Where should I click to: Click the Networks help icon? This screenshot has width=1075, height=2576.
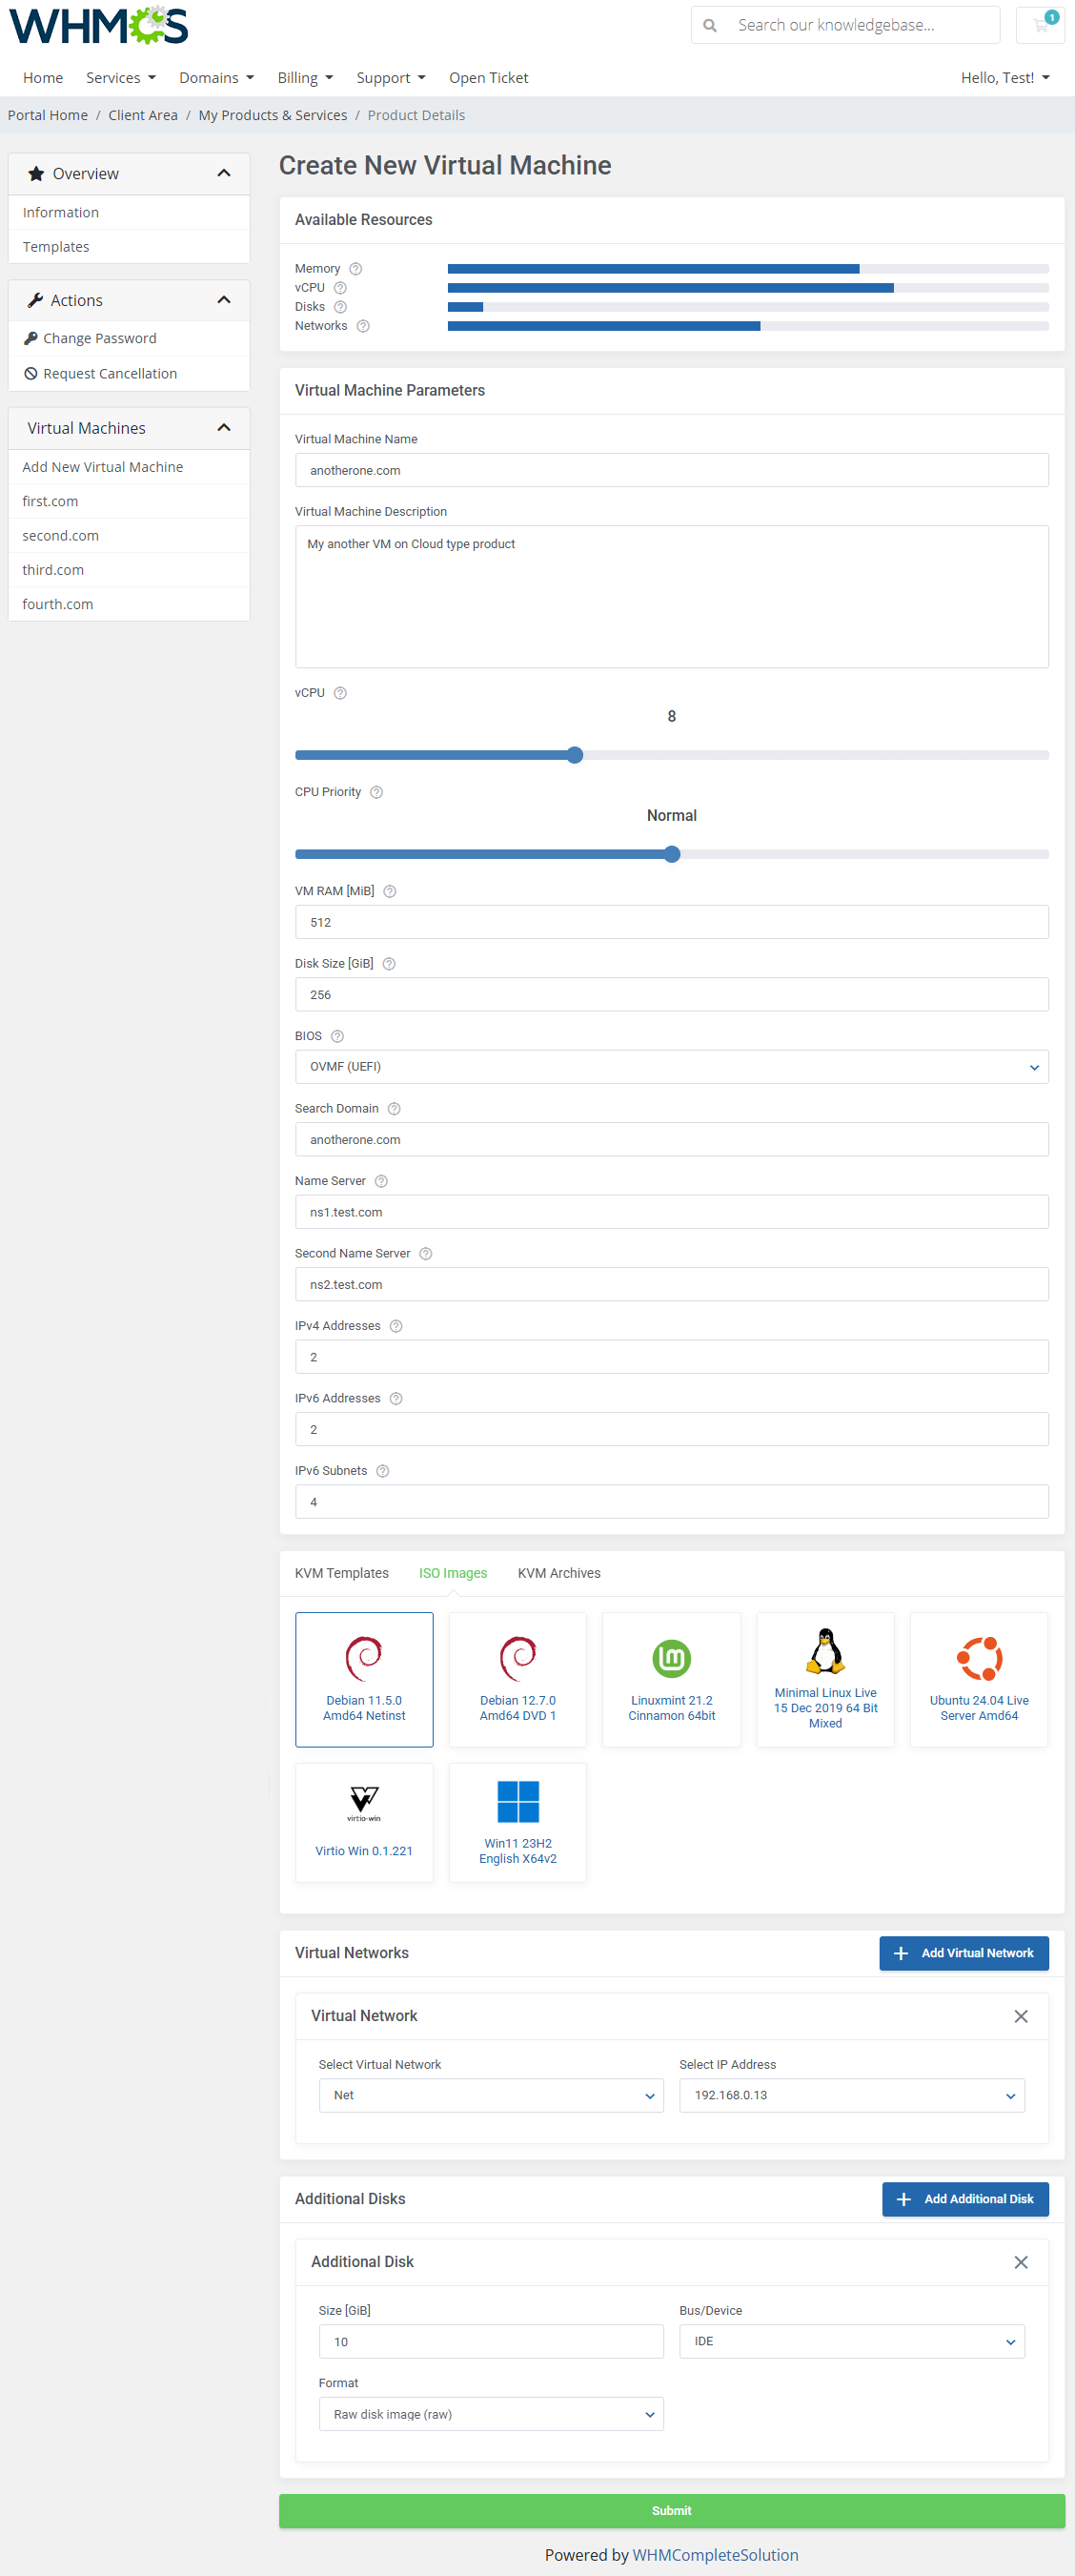(x=363, y=326)
